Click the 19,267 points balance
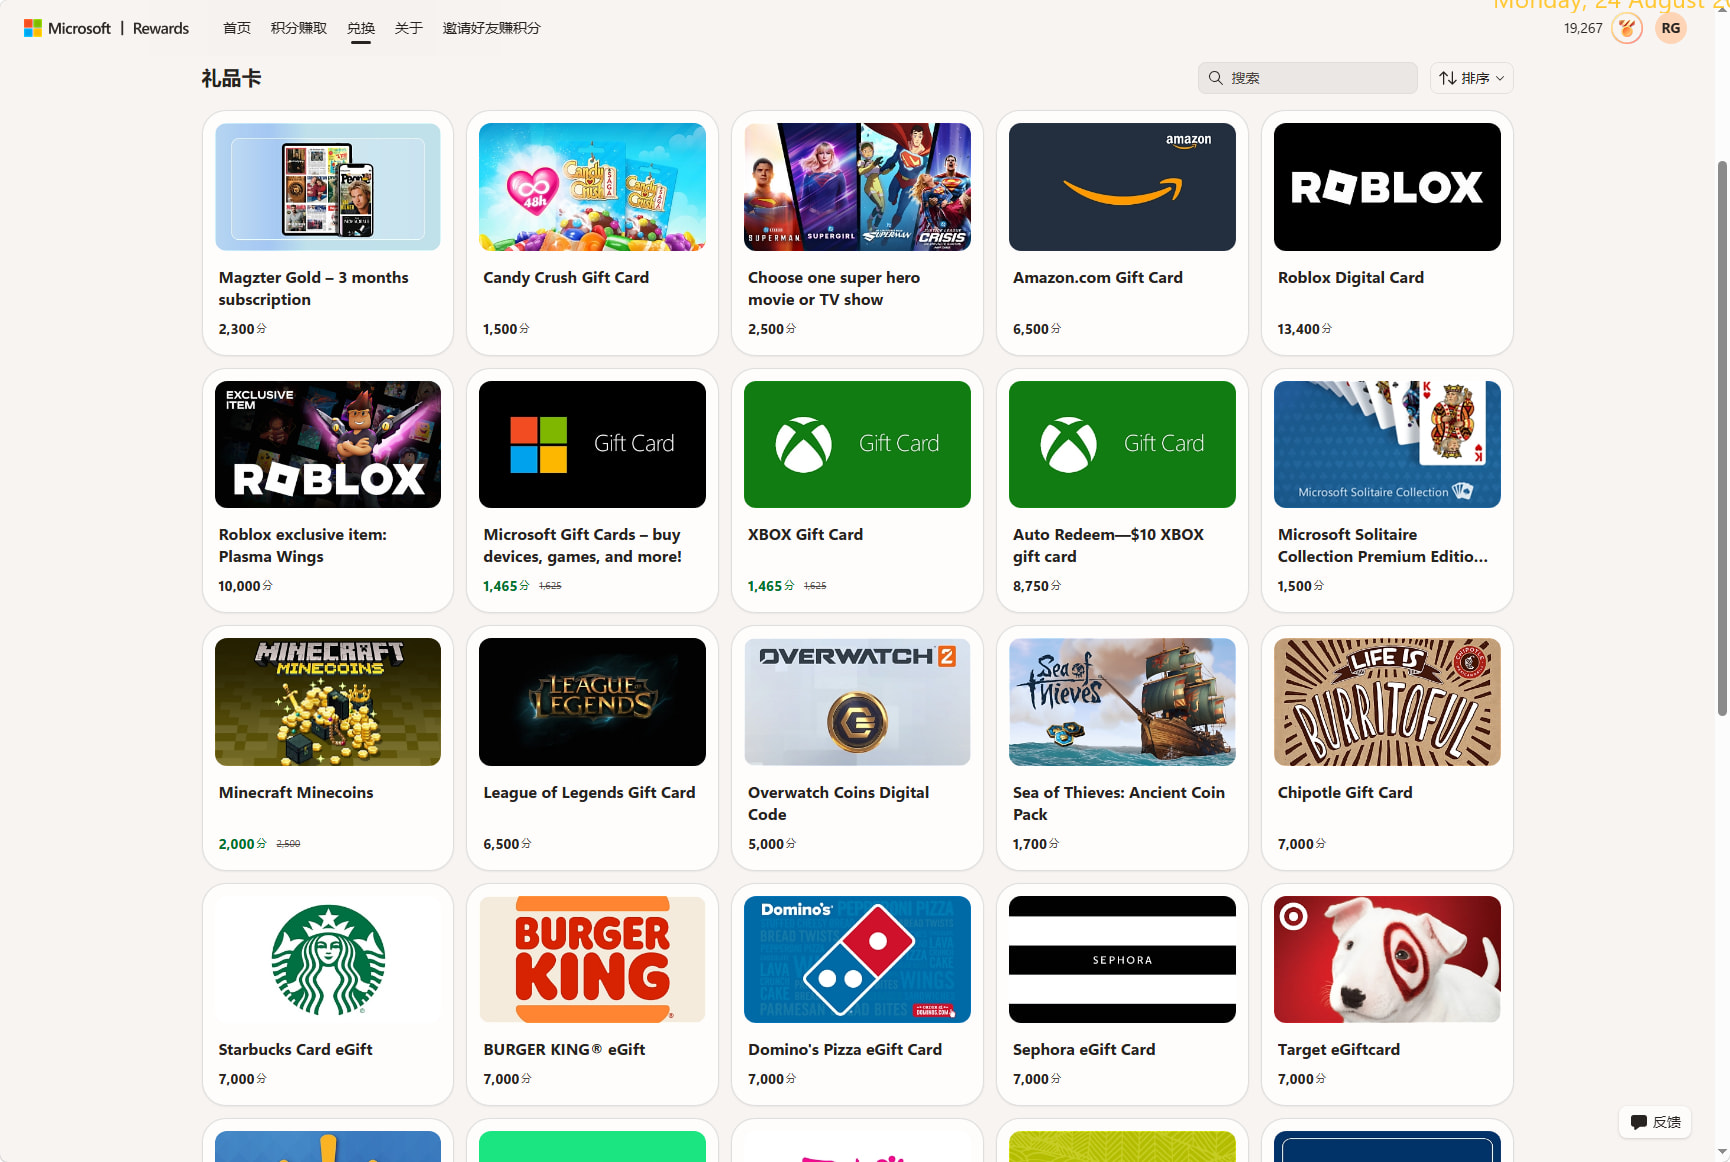The height and width of the screenshot is (1162, 1730). tap(1583, 28)
